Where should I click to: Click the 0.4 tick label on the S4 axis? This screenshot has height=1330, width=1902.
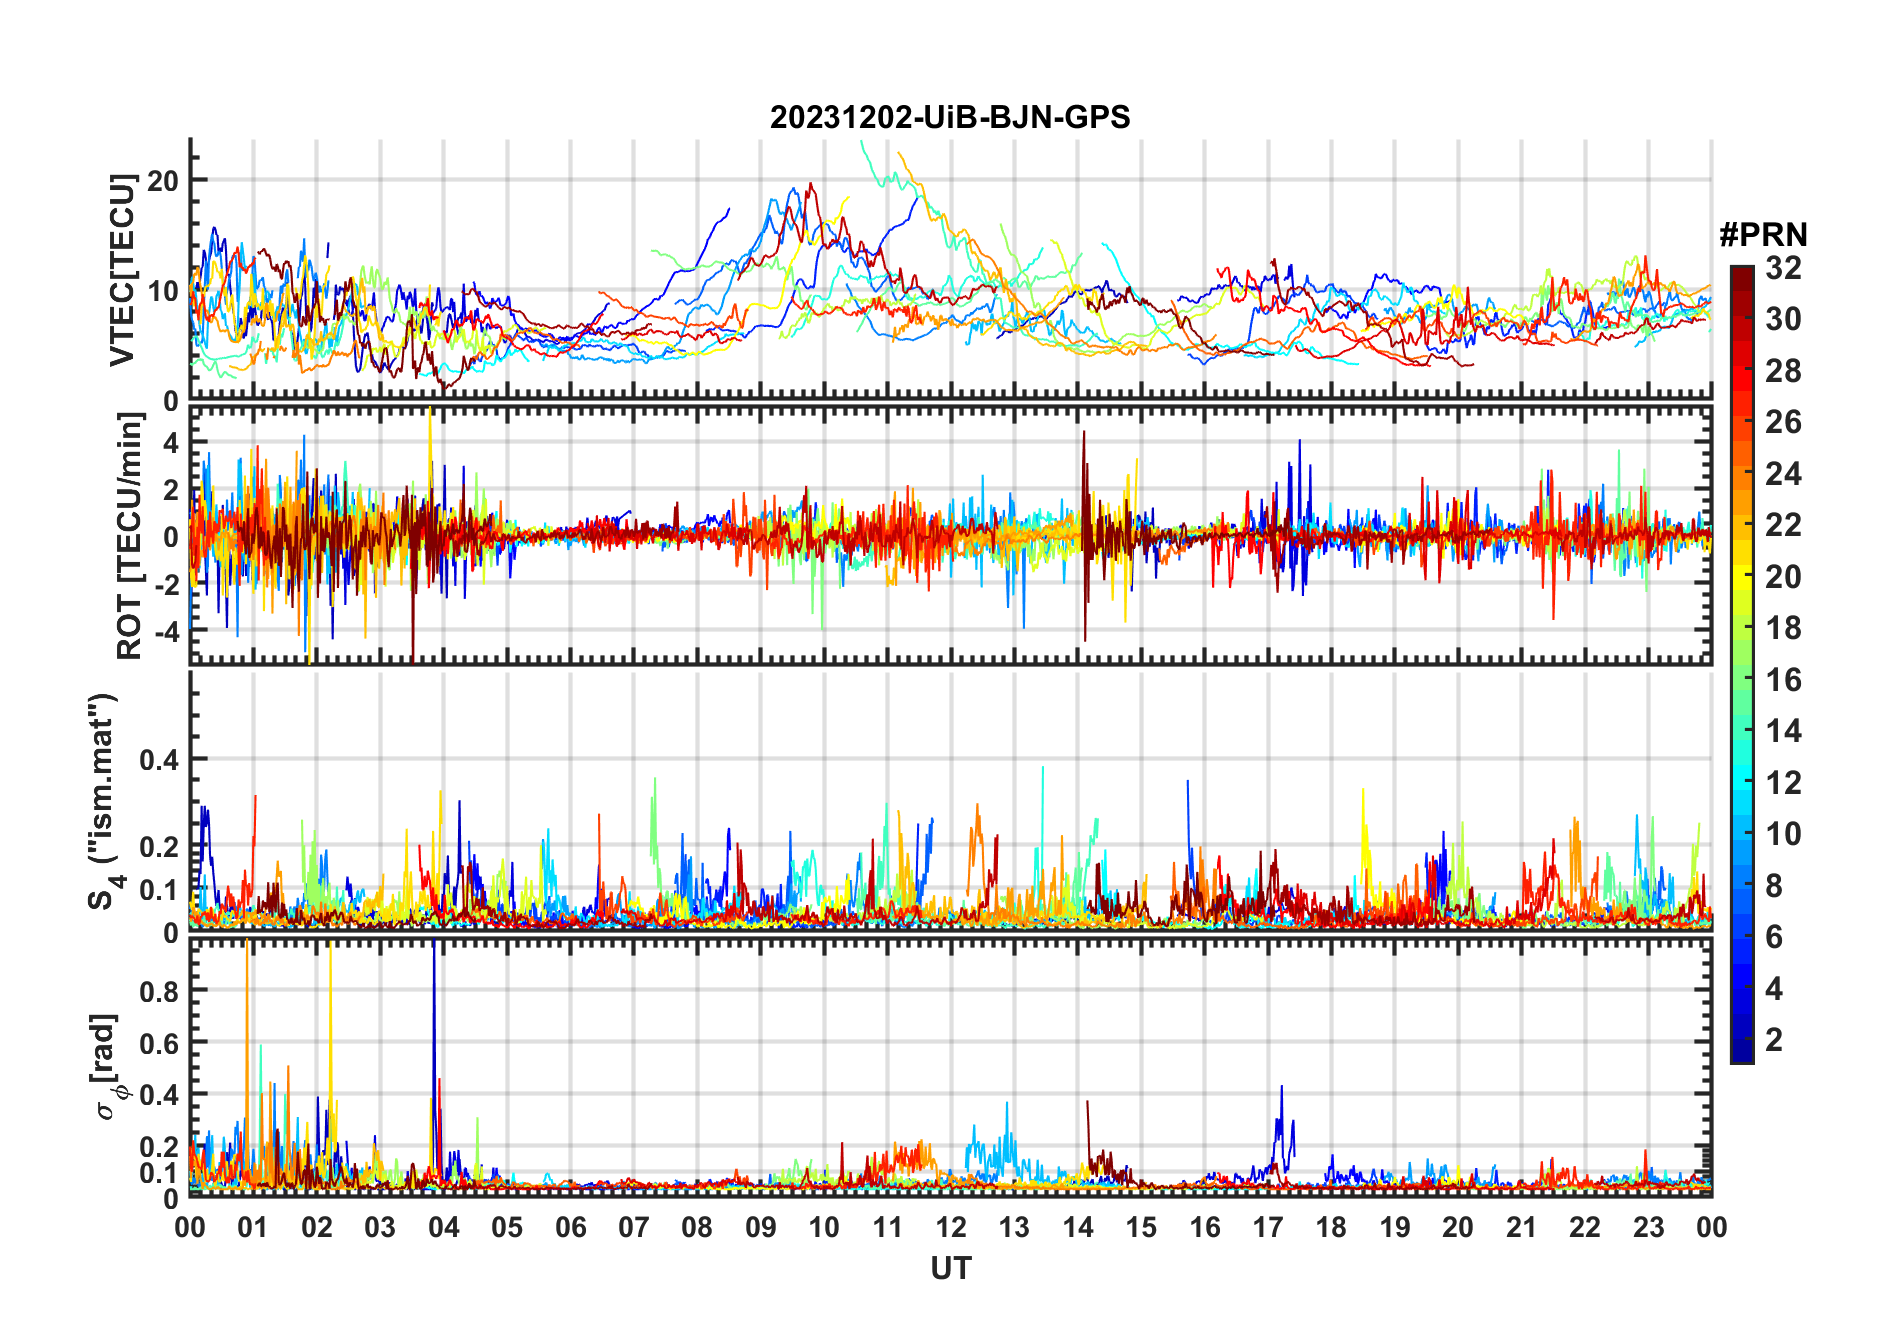pos(159,760)
